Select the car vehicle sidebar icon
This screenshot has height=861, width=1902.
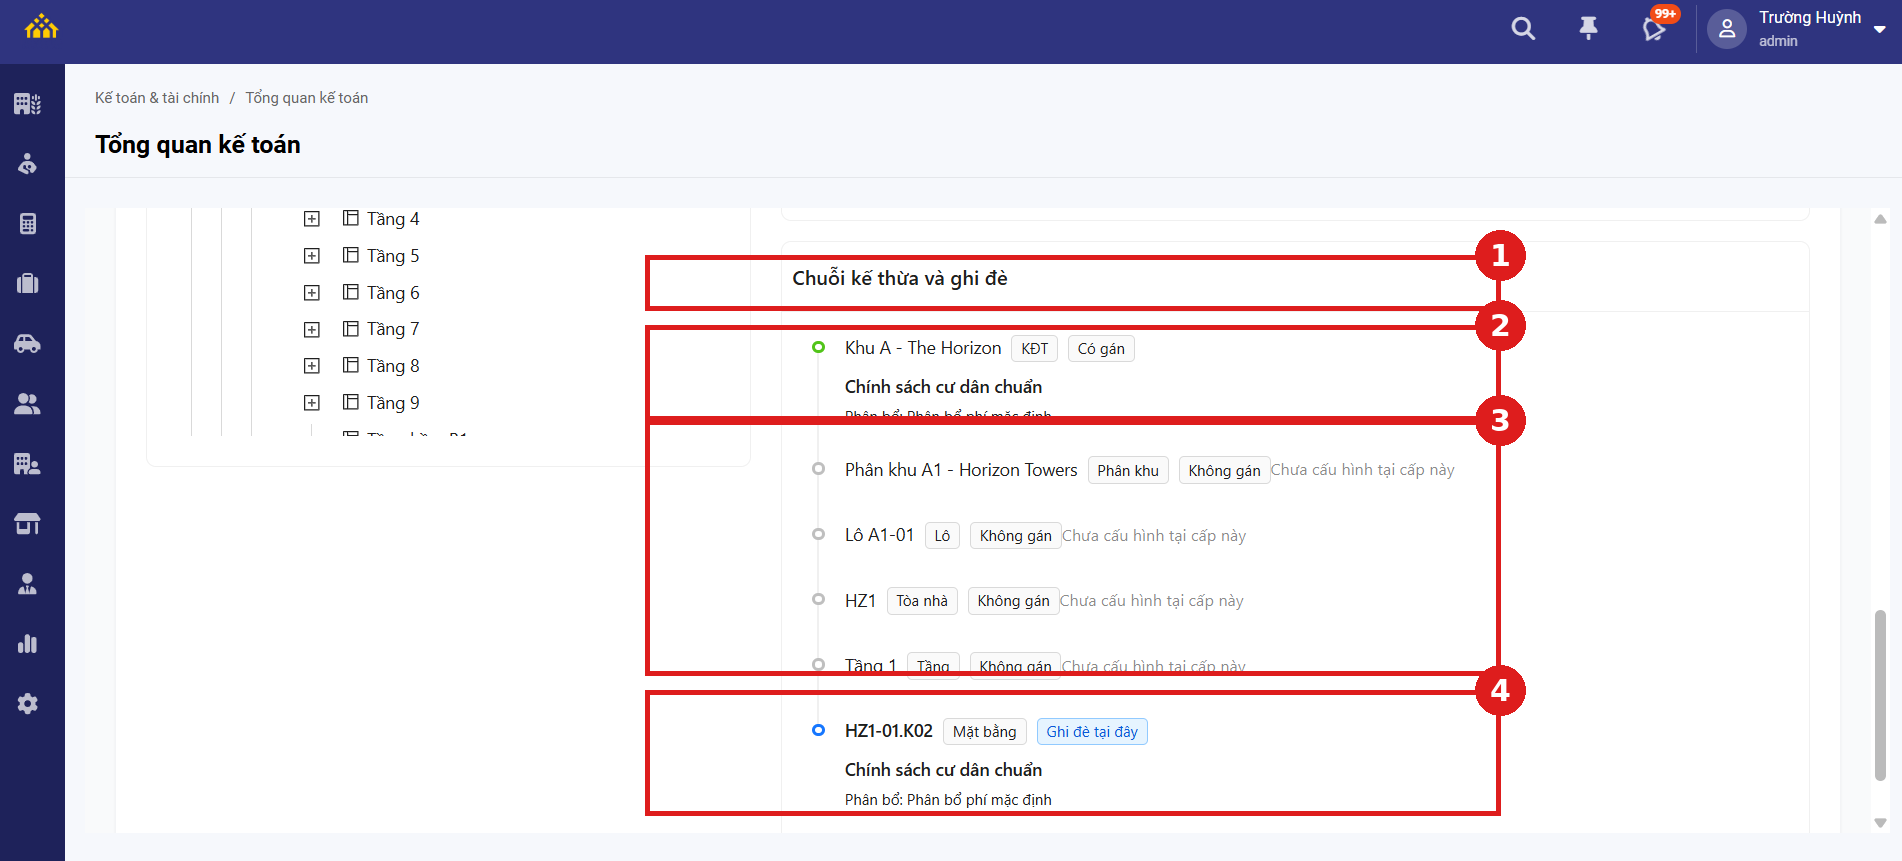[x=28, y=344]
